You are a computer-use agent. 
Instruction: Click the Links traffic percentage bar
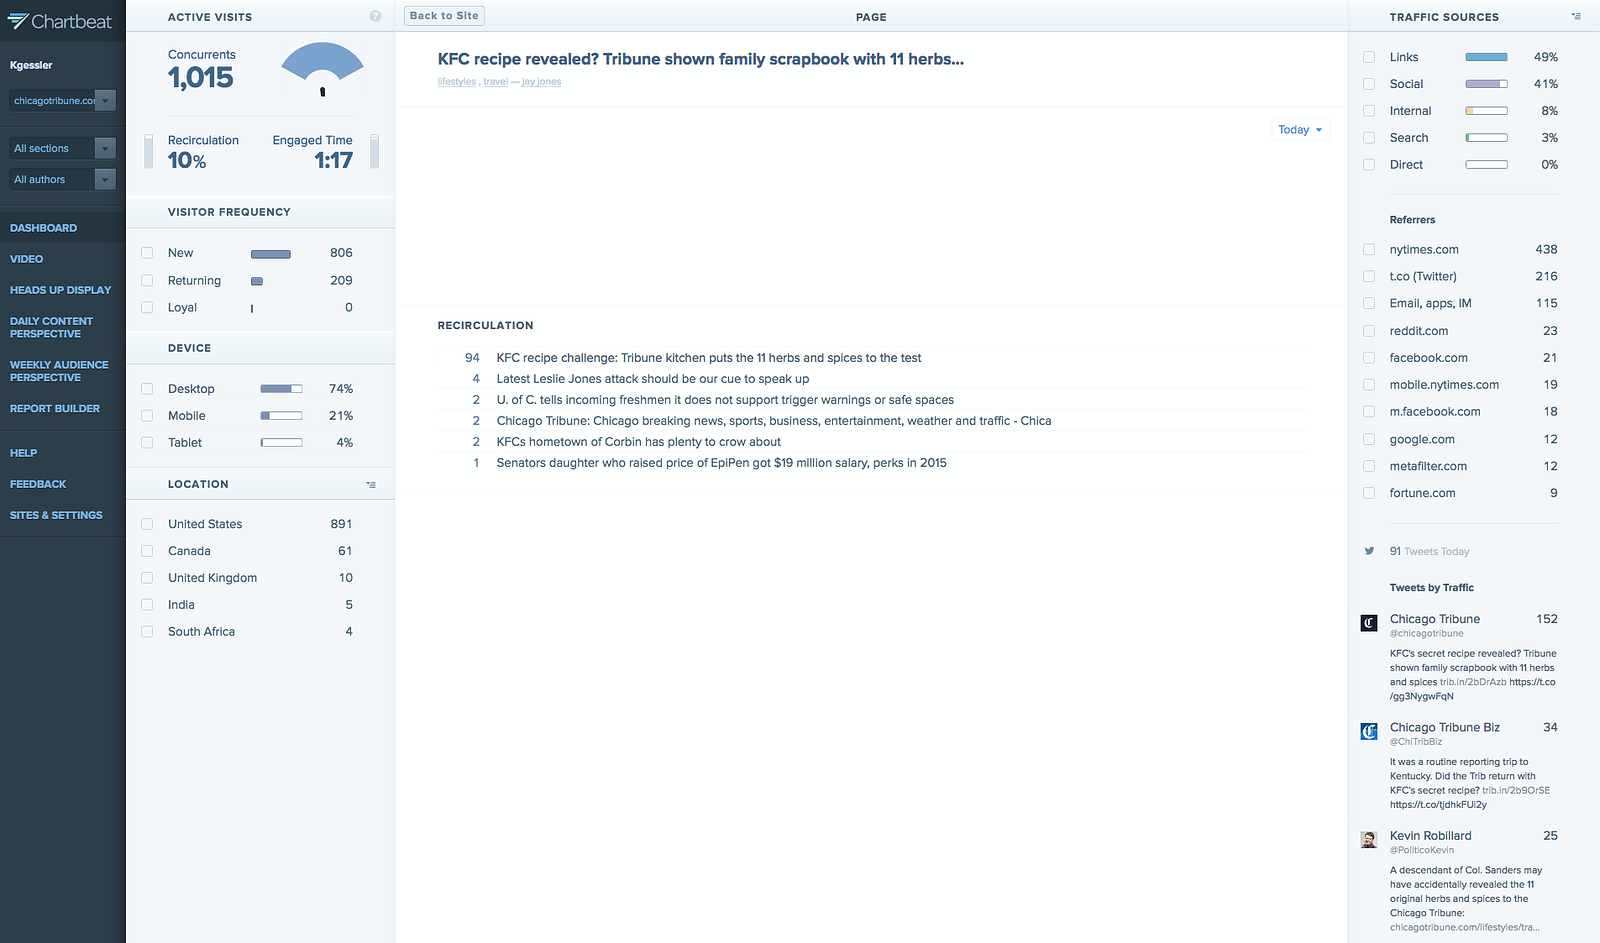[1486, 57]
